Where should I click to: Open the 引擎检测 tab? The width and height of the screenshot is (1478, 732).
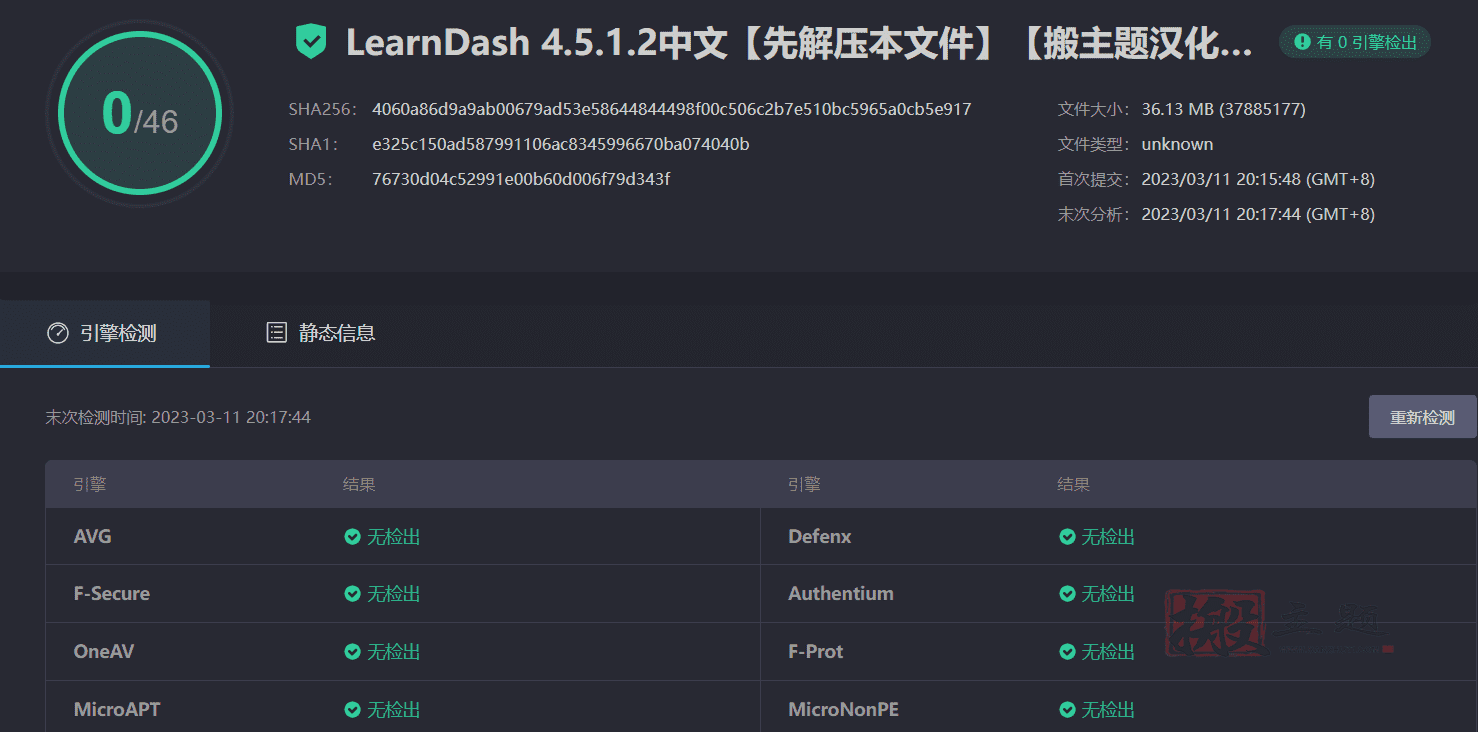coord(105,333)
